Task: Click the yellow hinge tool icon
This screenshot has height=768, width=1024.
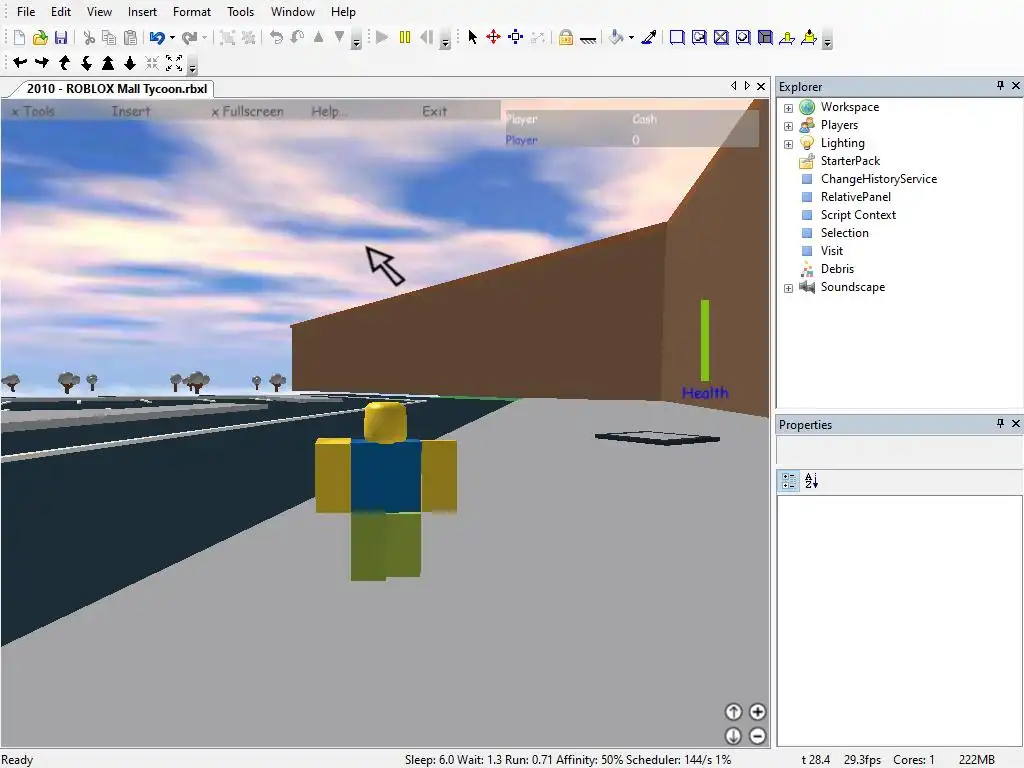Action: 787,37
